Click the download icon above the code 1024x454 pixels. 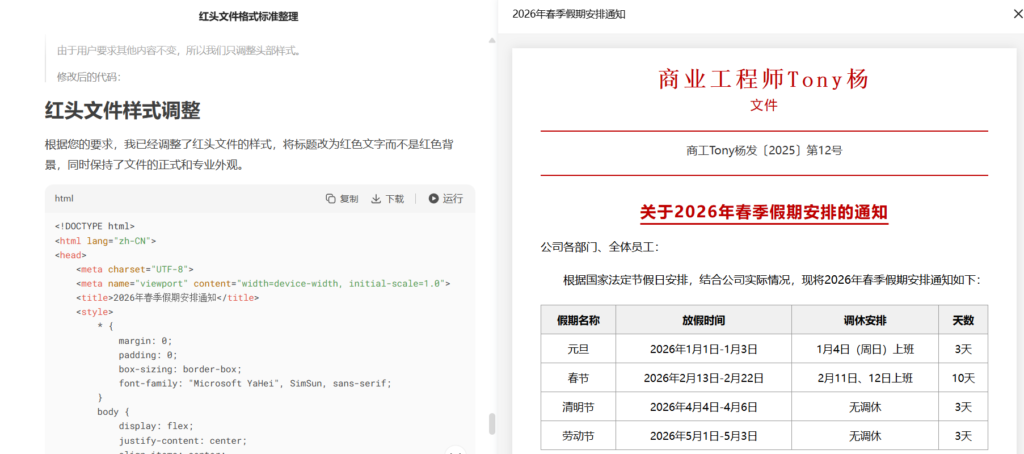pyautogui.click(x=377, y=199)
